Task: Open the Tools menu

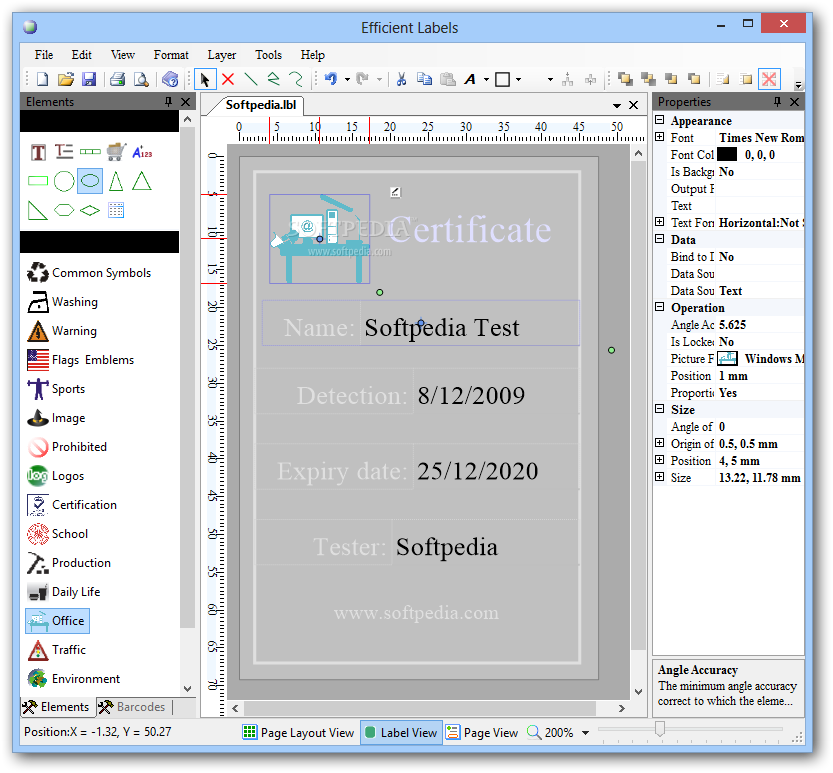Action: (268, 55)
